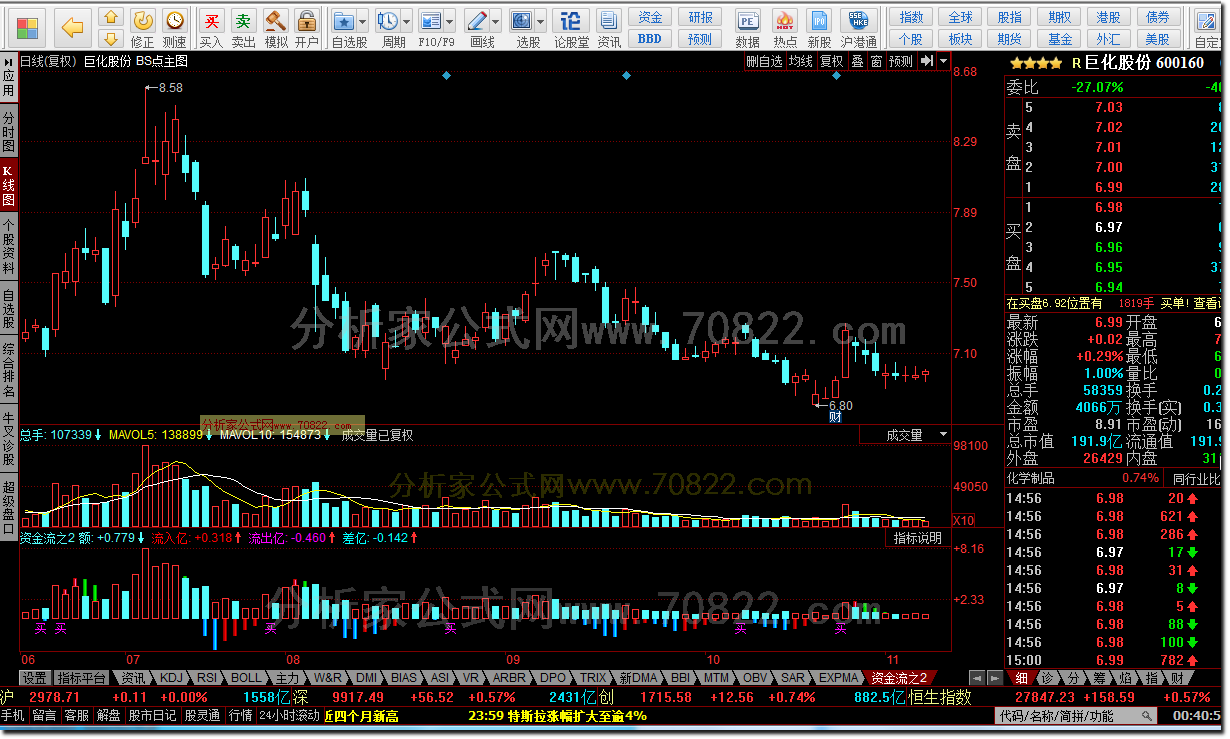
Task: Click the yellow star rating beside 巨化股份
Action: click(1034, 62)
